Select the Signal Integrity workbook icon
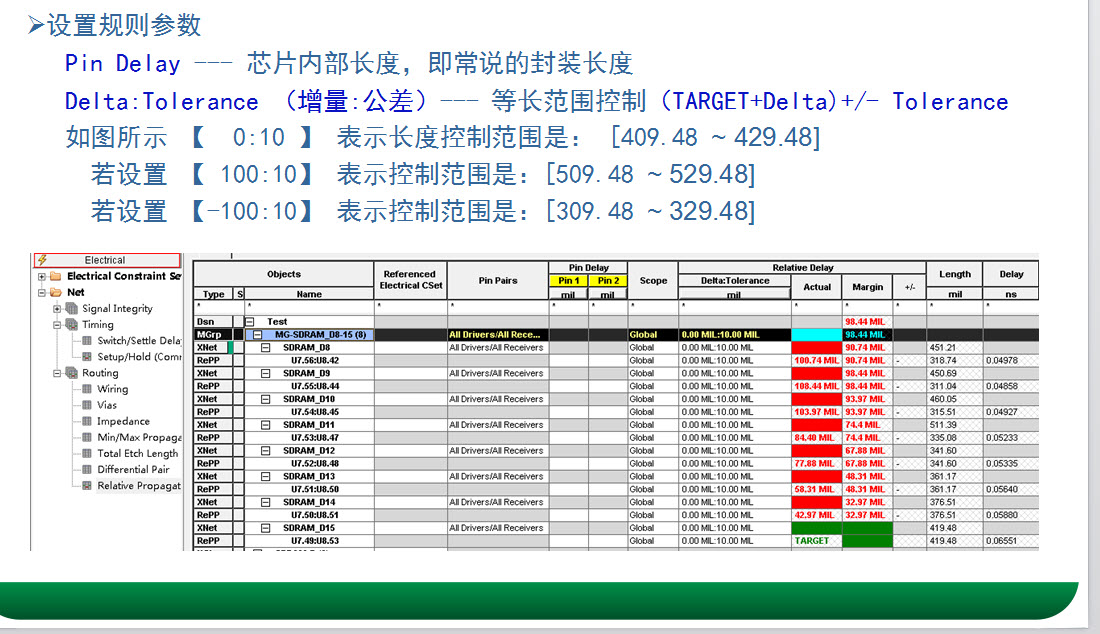The height and width of the screenshot is (634, 1100). pos(72,309)
